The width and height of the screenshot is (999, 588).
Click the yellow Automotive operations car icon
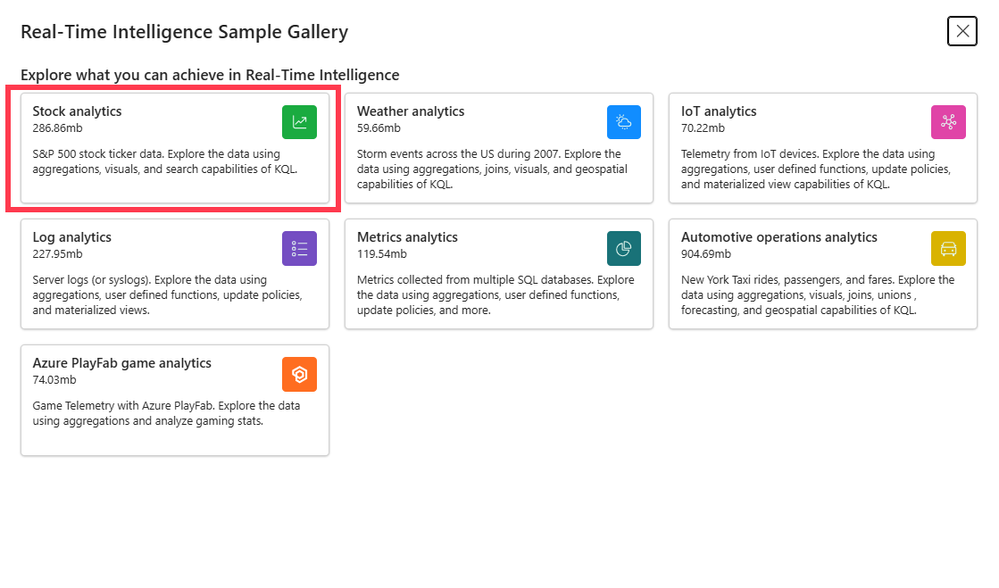tap(948, 248)
